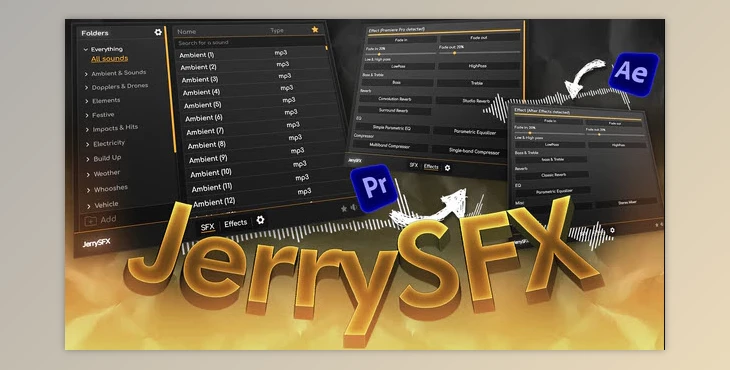Apply LowPass in Premiere Pro panel
This screenshot has width=730, height=370.
[x=399, y=66]
